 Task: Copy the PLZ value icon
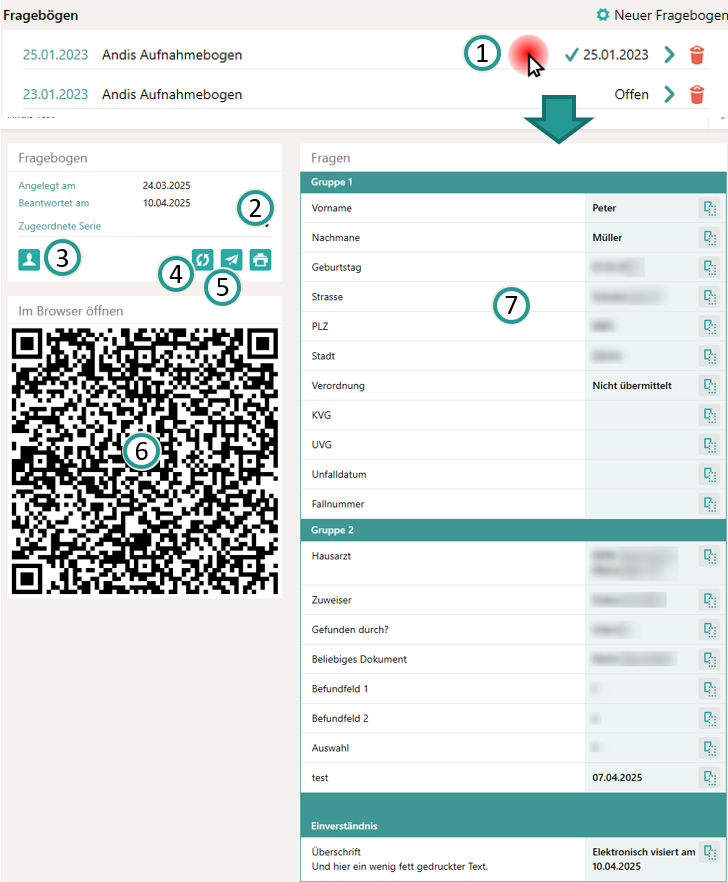click(x=709, y=326)
